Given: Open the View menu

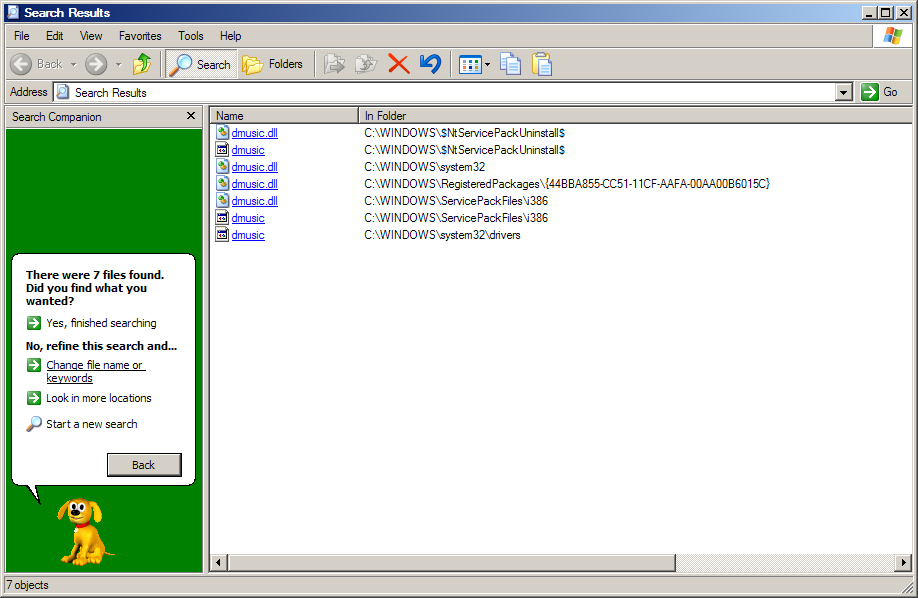Looking at the screenshot, I should point(91,36).
